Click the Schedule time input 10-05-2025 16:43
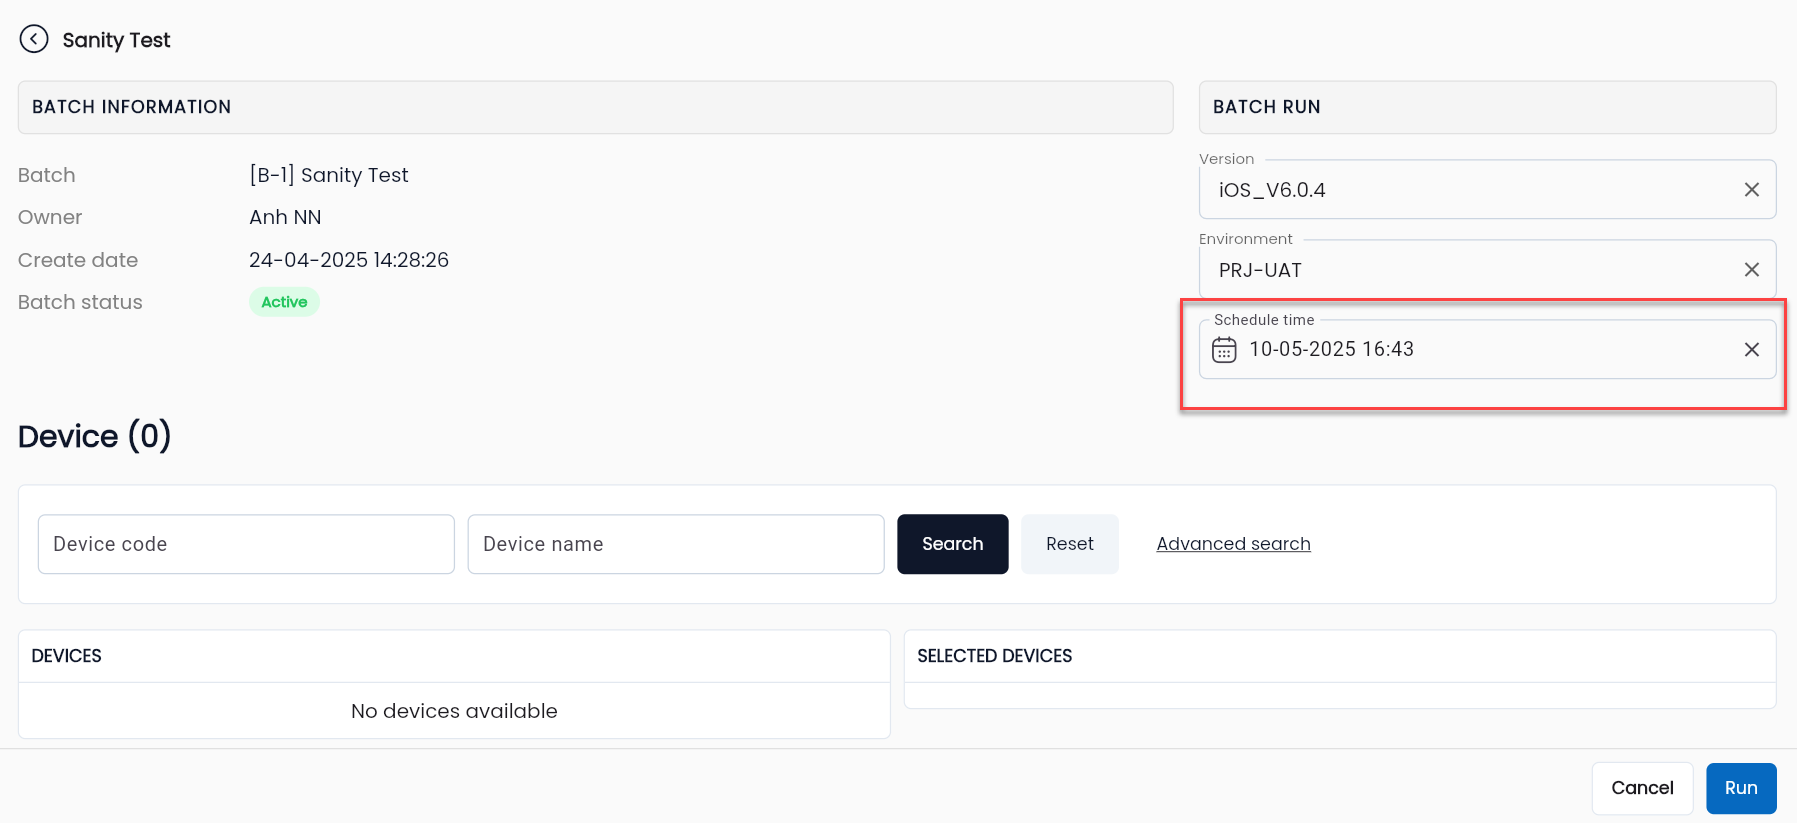 (x=1487, y=350)
